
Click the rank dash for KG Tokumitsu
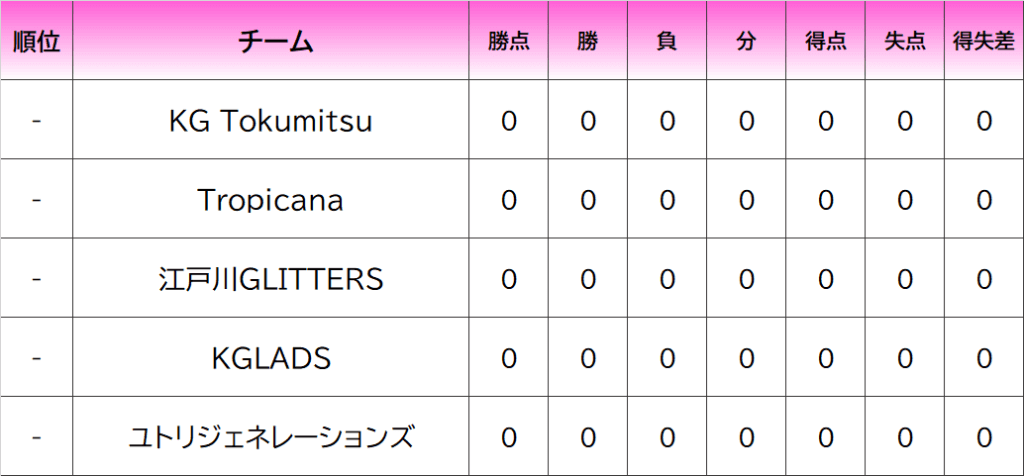click(36, 122)
